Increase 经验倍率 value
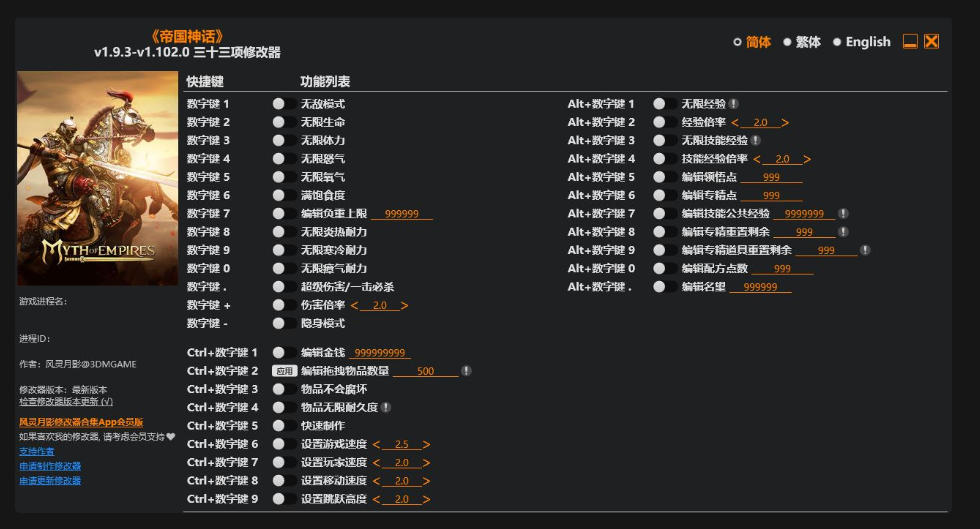 tap(785, 123)
